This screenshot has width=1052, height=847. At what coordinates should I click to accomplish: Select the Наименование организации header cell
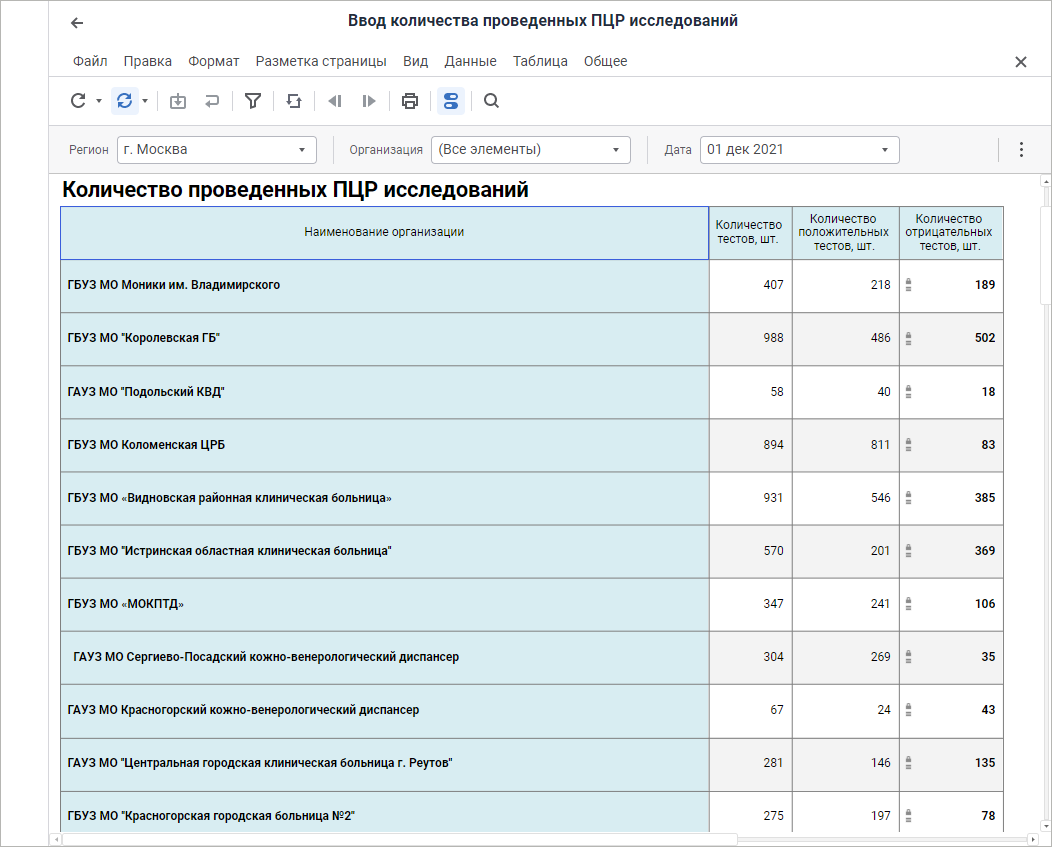pyautogui.click(x=384, y=232)
